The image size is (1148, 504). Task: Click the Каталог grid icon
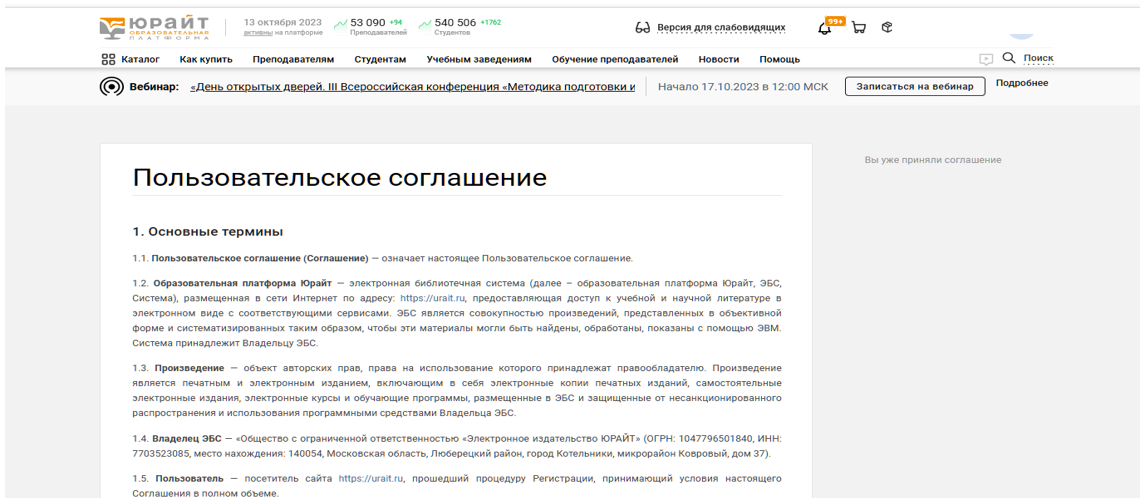pos(108,59)
